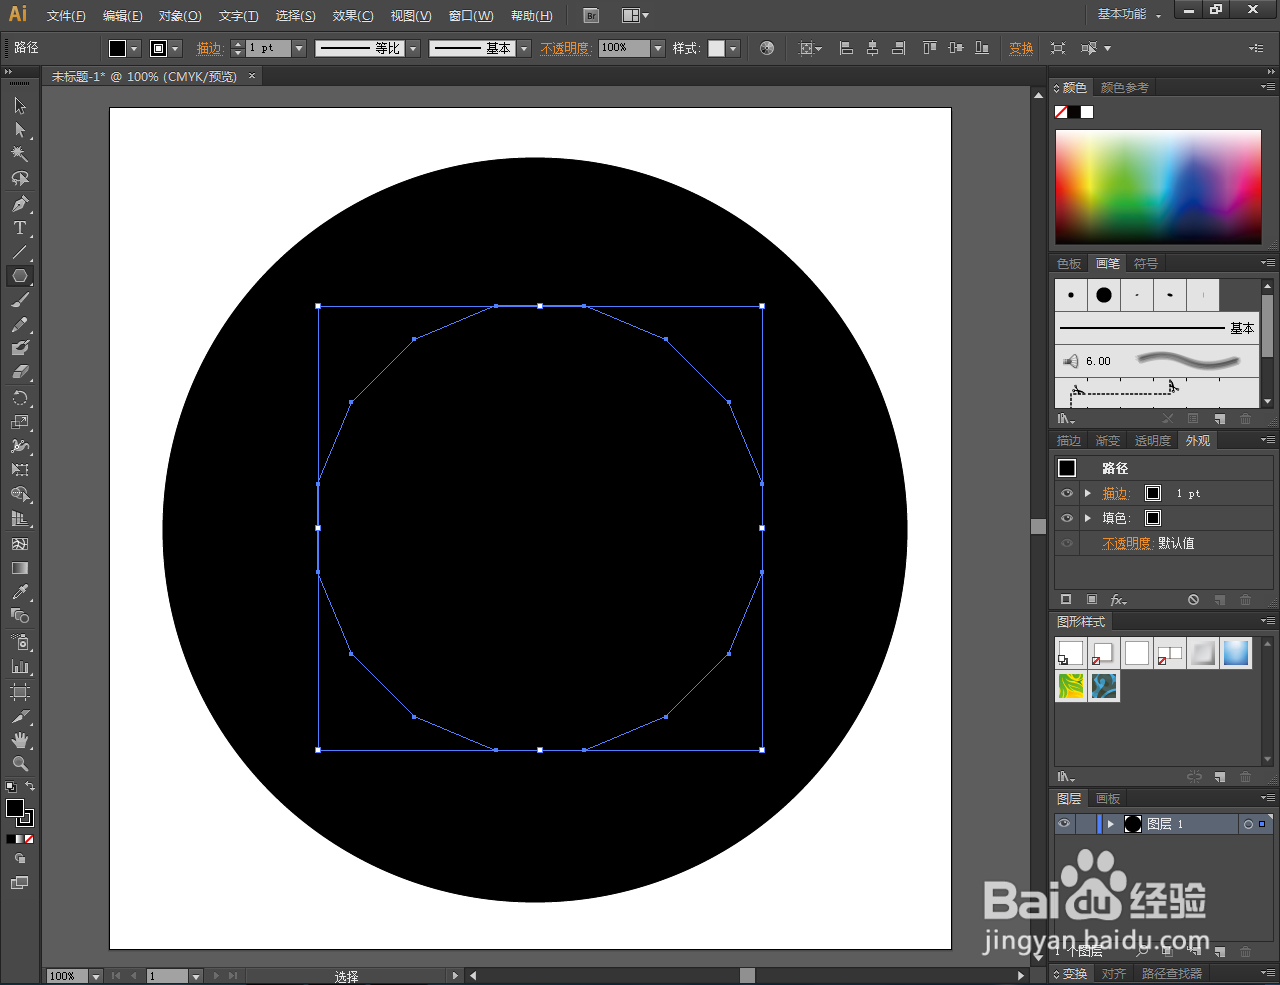
Task: Click 不透明度 link in 外观 panel
Action: coord(1127,543)
